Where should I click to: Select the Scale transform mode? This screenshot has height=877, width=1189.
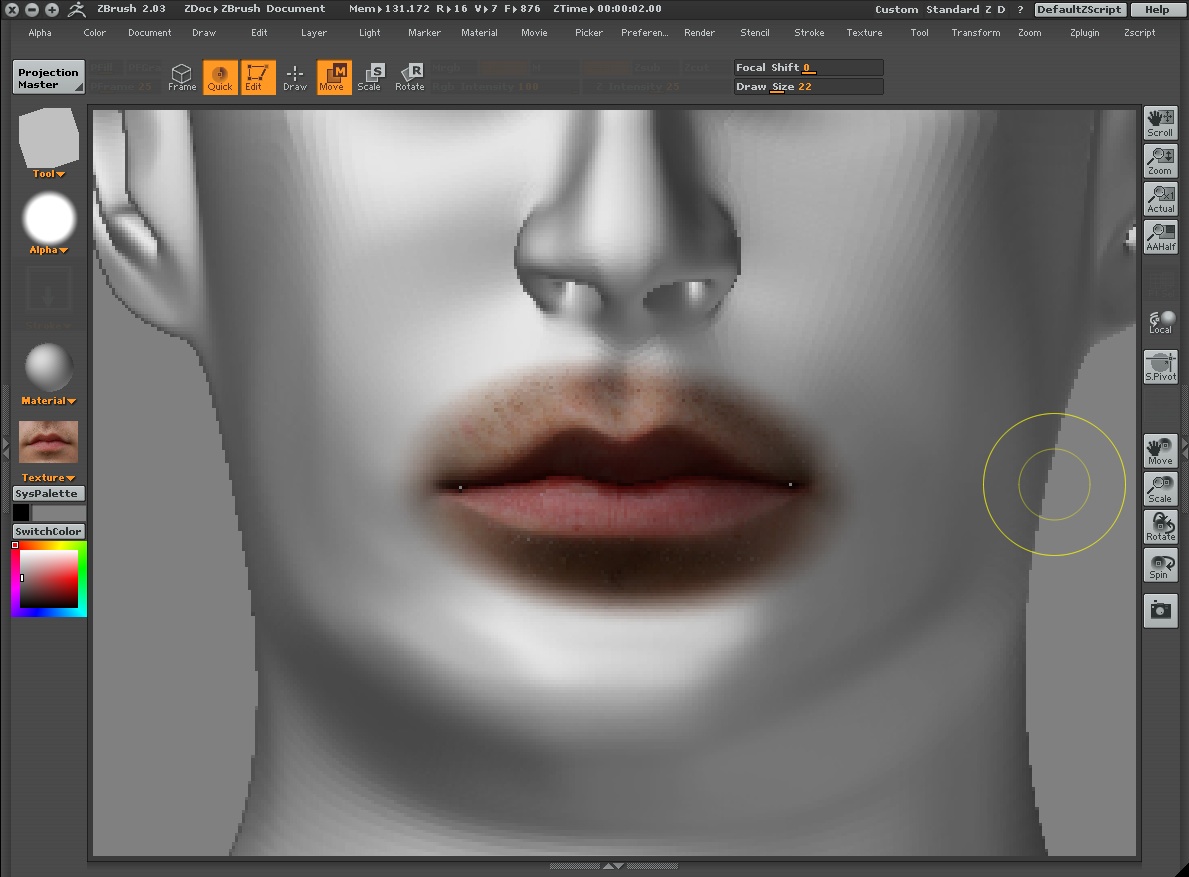tap(371, 78)
